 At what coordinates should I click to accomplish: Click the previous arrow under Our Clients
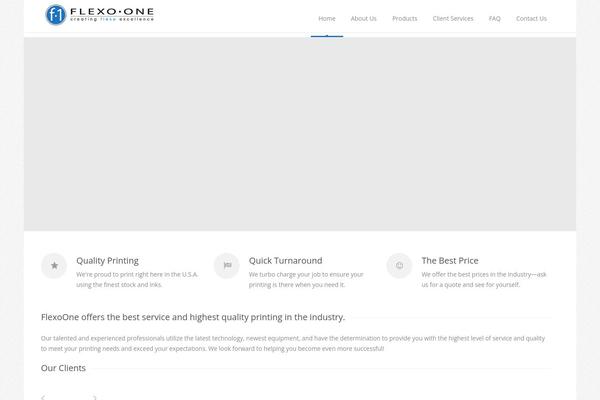43,398
